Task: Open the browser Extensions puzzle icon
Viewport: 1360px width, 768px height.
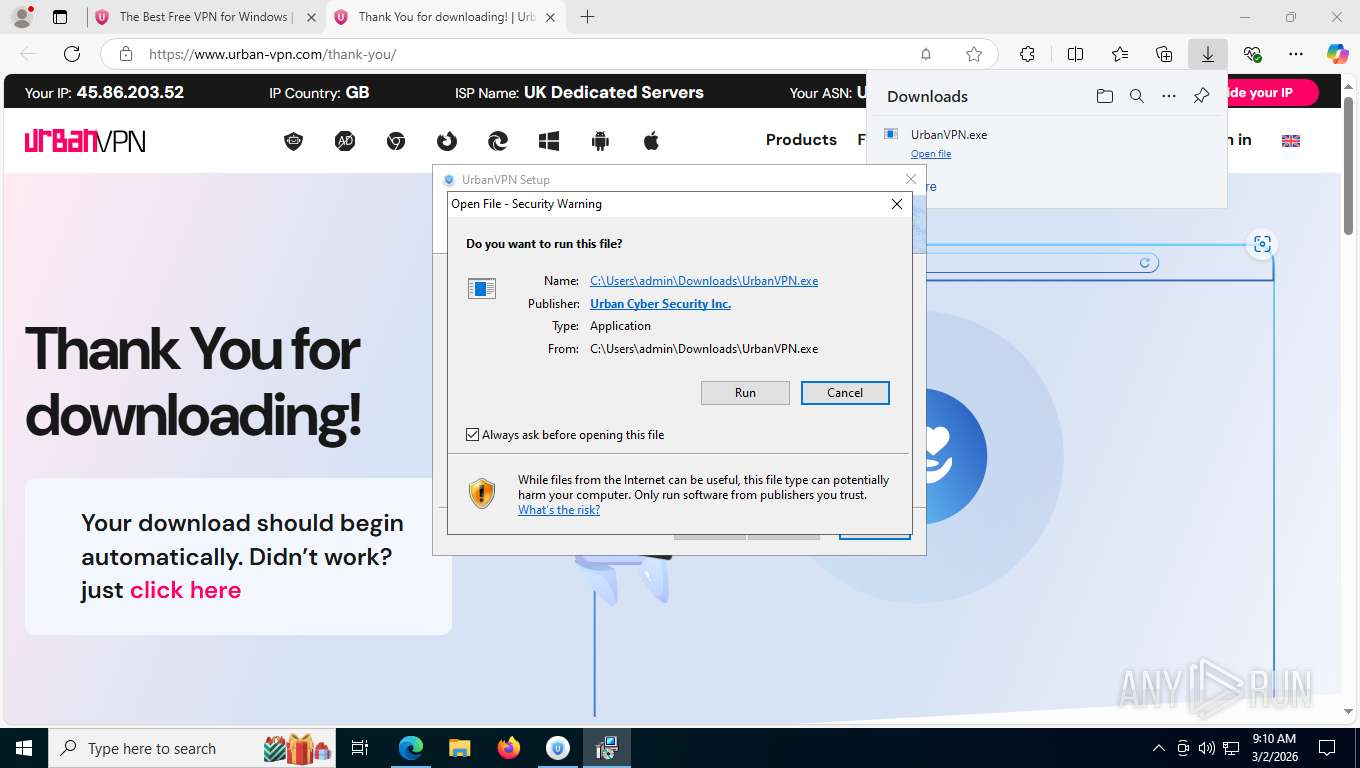Action: coord(1027,54)
